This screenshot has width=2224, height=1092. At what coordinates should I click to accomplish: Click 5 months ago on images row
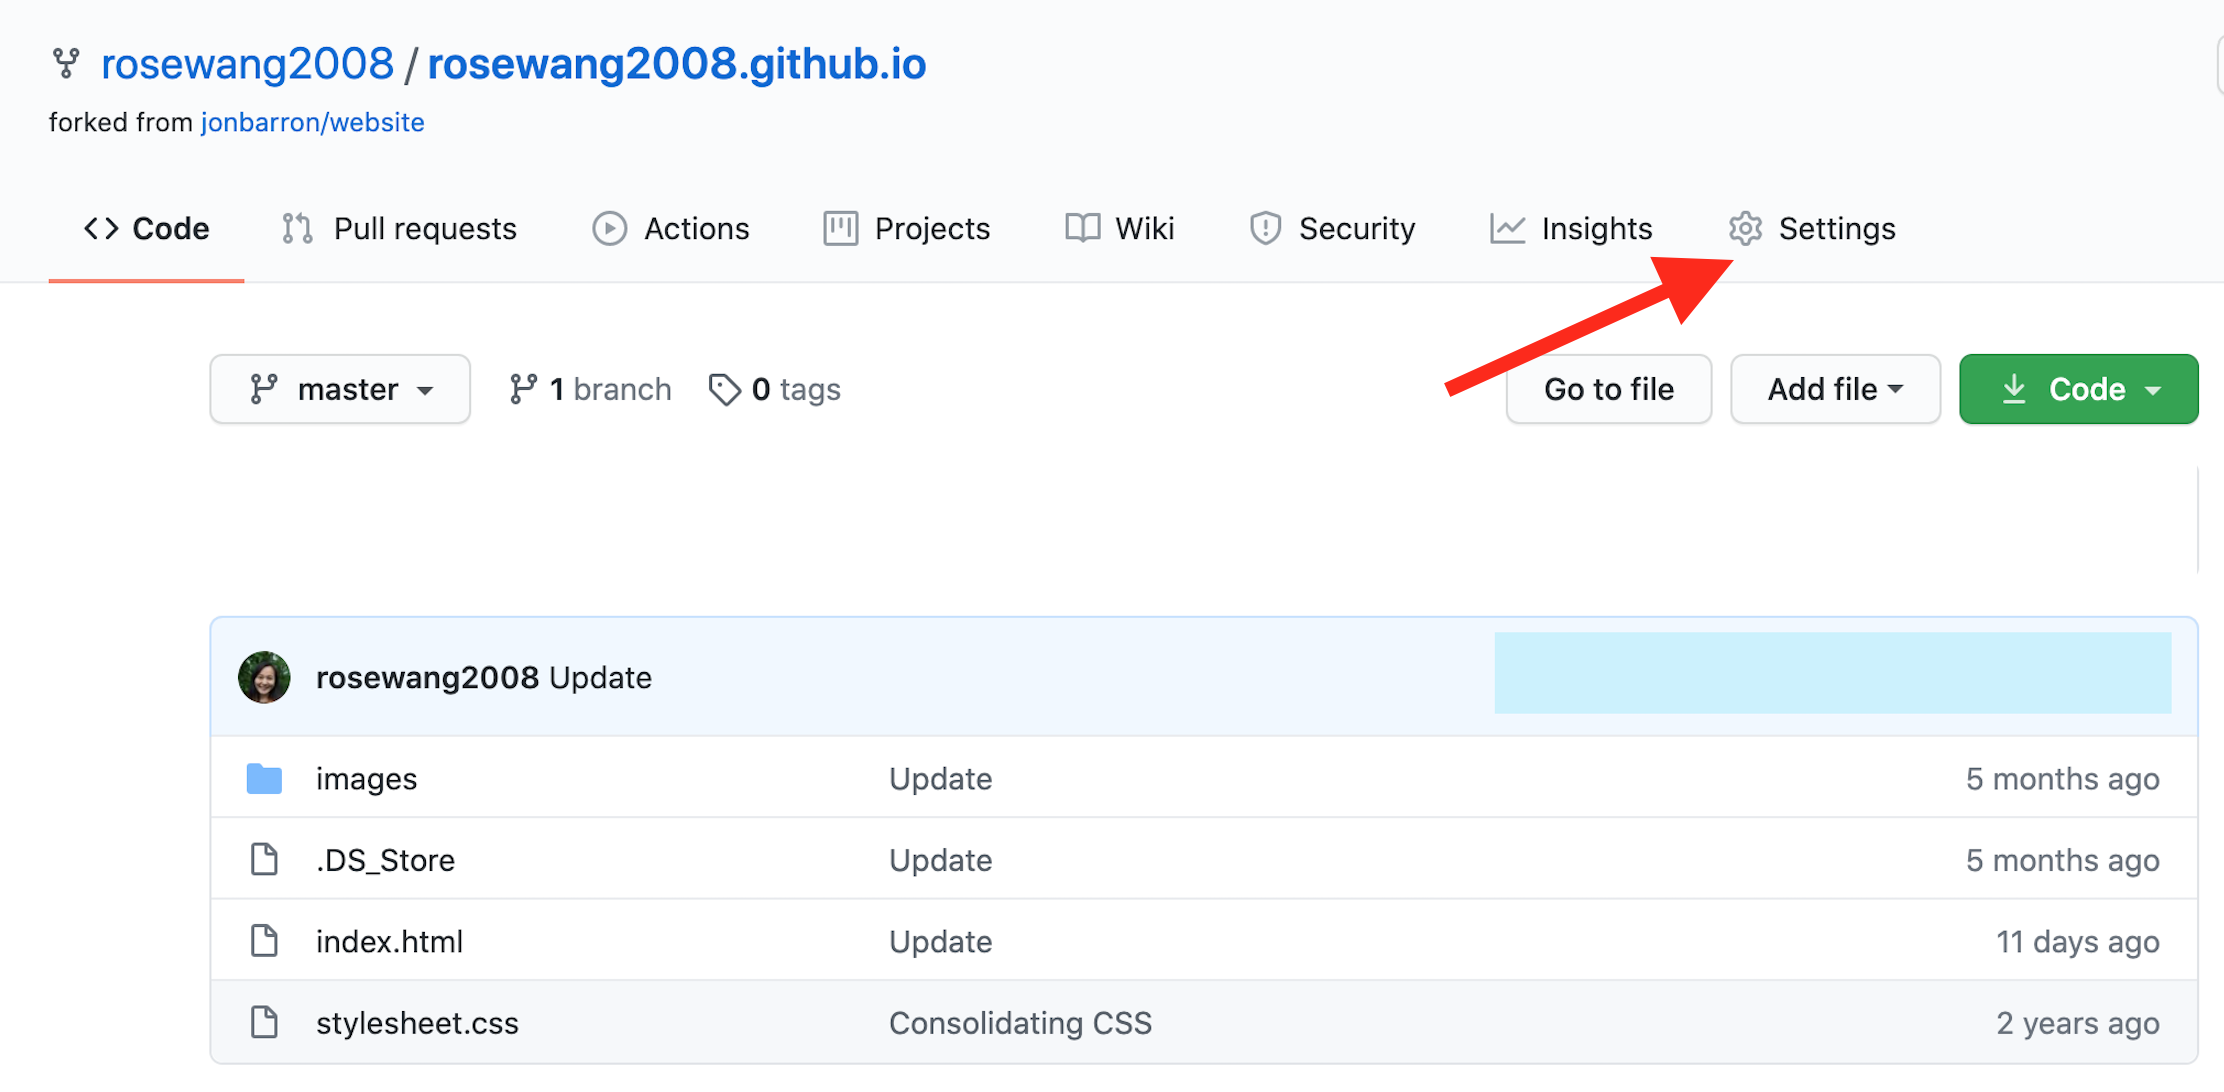2062,779
